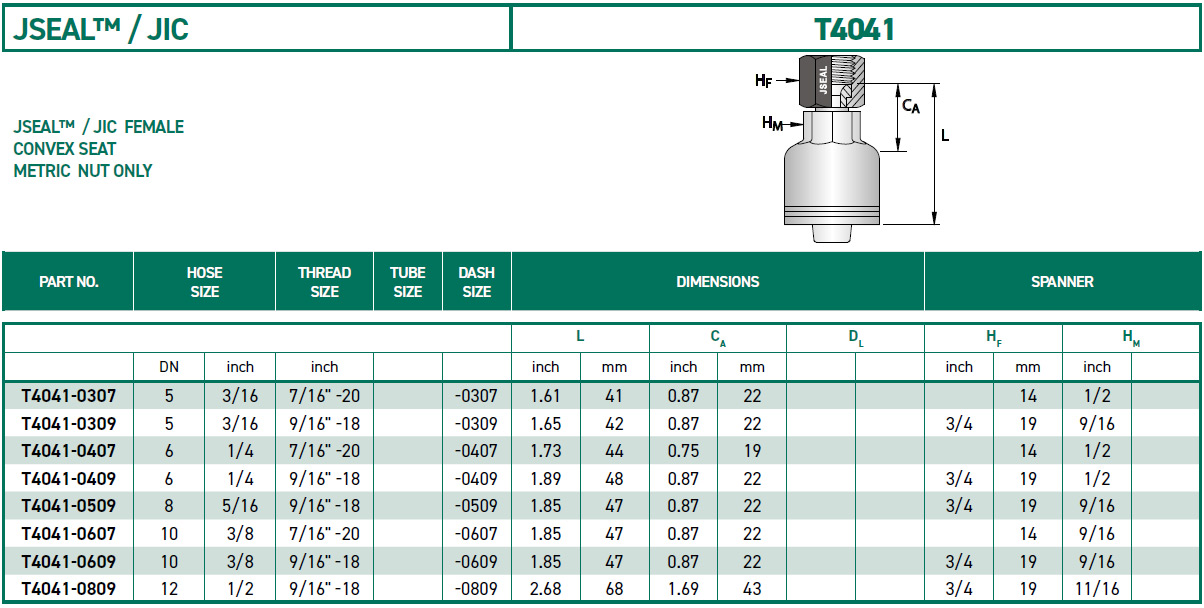Click hose size 1/2 inch in T4041-0809 row
Image resolution: width=1204 pixels, height=608 pixels.
(240, 589)
